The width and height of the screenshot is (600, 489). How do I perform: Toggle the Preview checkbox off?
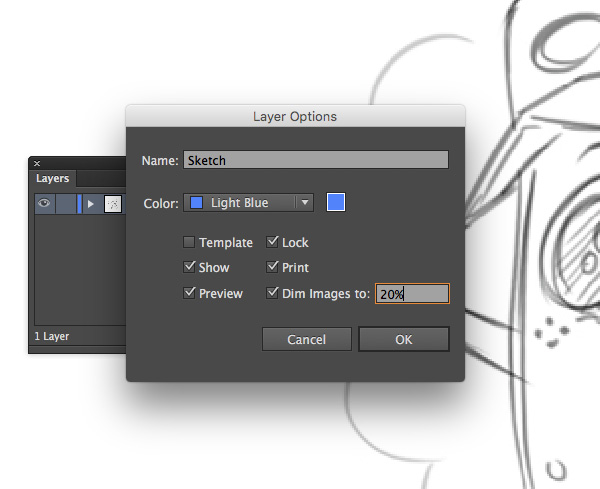(x=189, y=294)
